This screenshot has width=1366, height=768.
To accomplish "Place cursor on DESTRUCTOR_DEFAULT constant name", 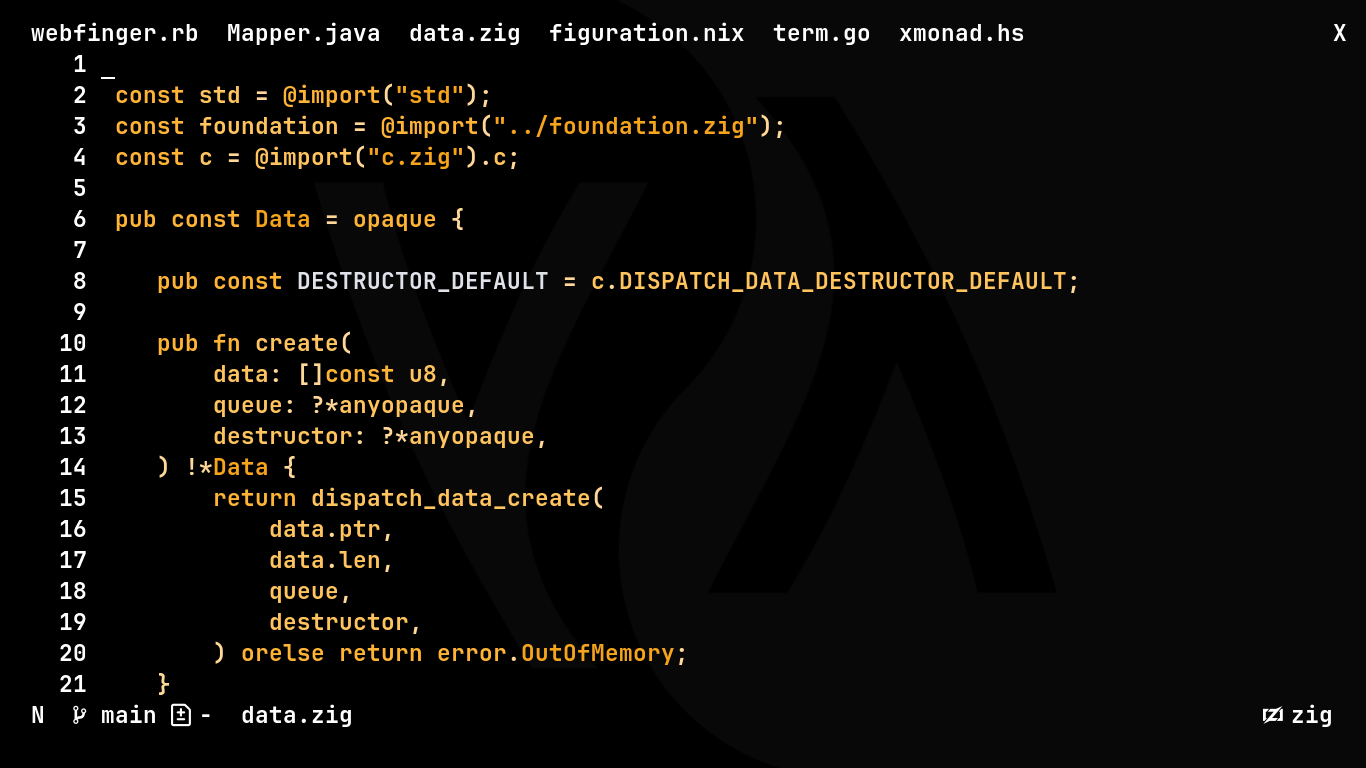I will pyautogui.click(x=422, y=281).
